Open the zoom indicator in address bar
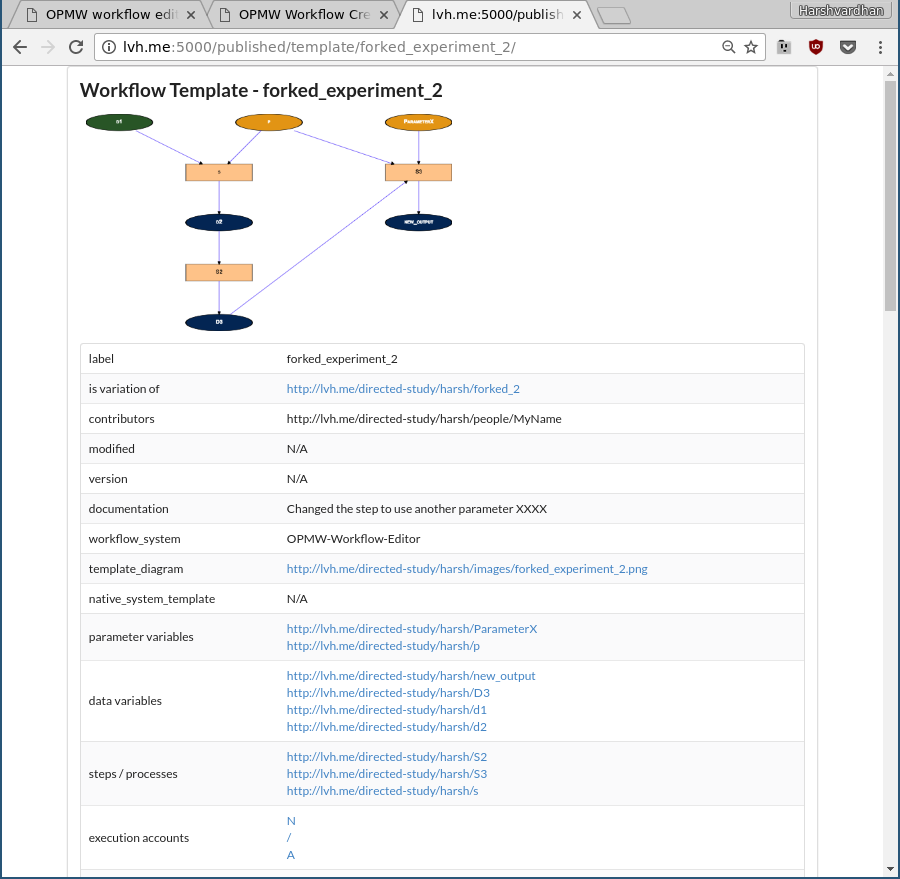 [728, 47]
